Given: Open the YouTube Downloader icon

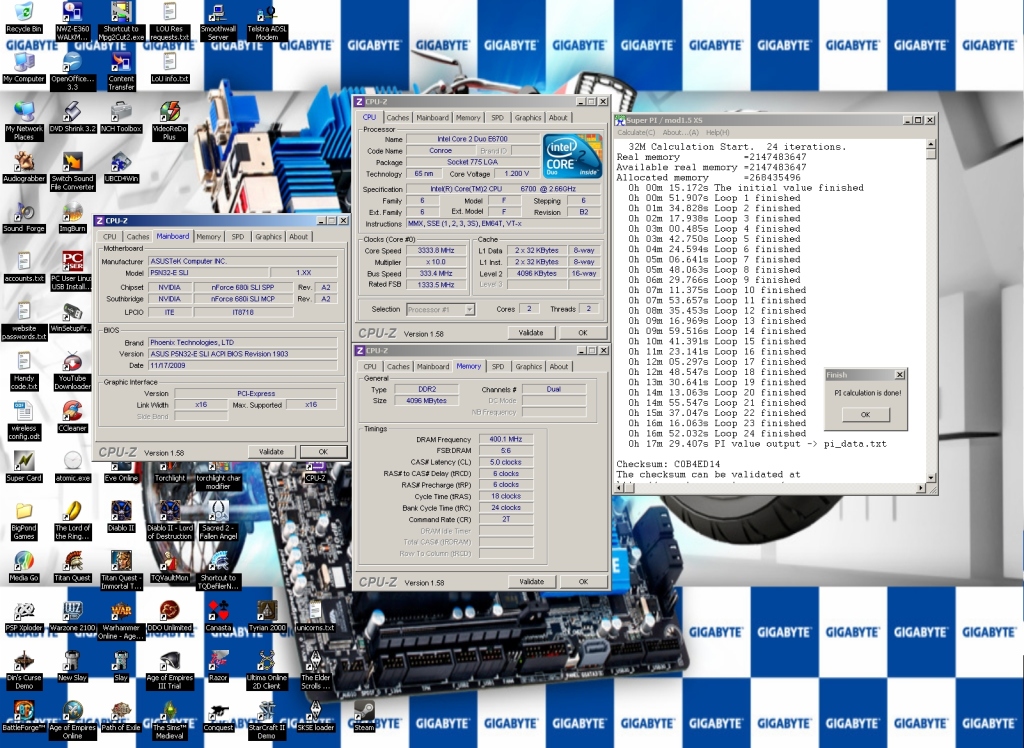Looking at the screenshot, I should [72, 371].
